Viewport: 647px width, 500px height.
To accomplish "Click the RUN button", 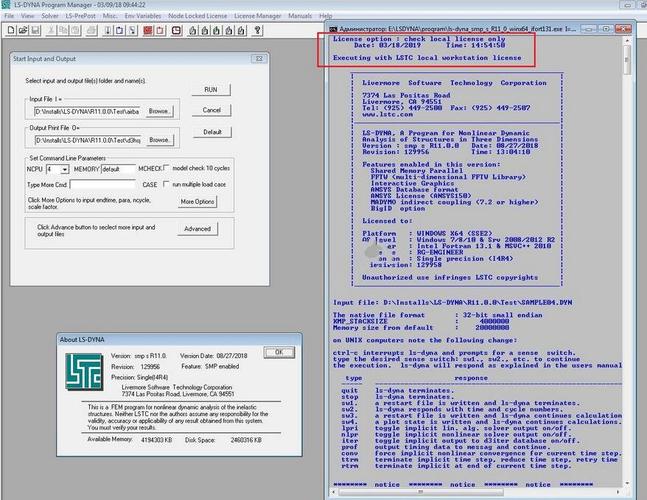I will click(x=211, y=90).
